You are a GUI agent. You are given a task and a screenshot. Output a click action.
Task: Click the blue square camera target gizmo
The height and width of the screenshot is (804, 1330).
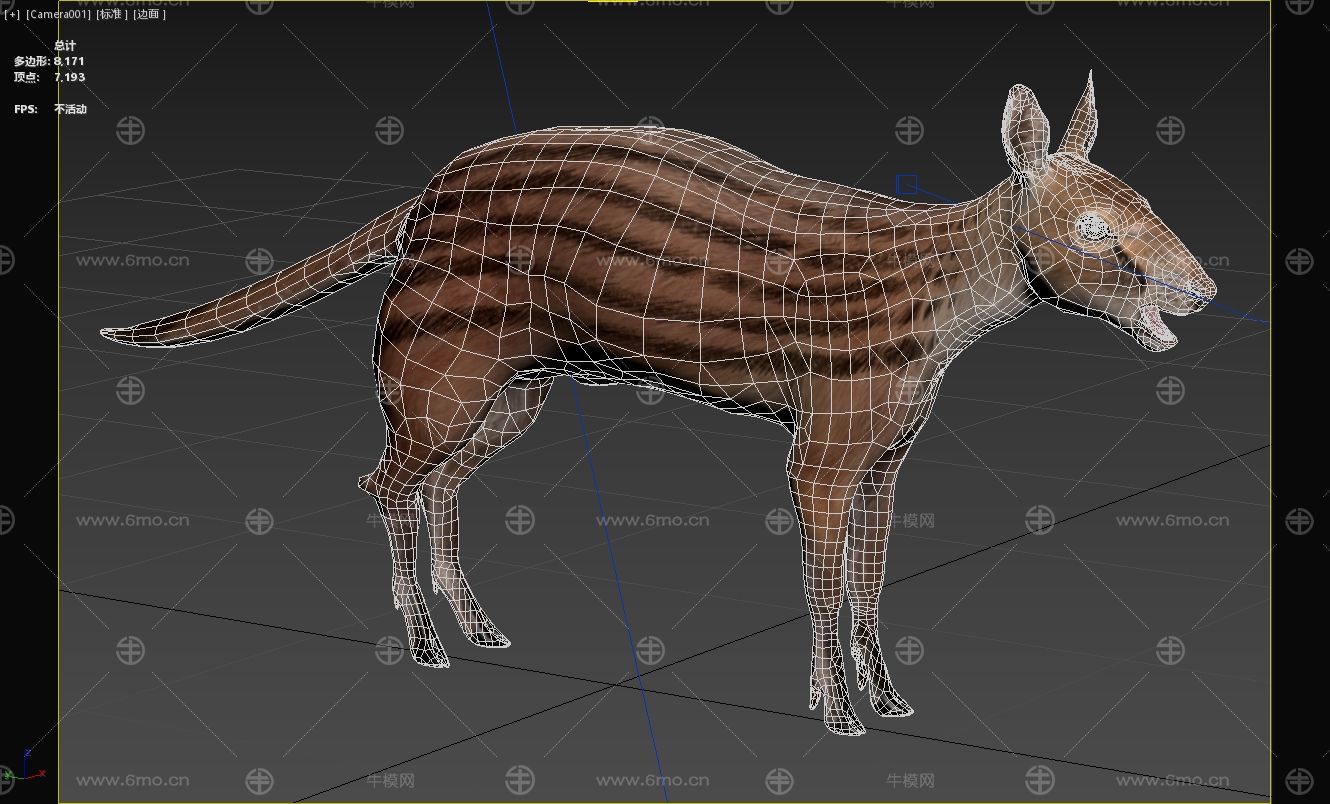point(906,184)
